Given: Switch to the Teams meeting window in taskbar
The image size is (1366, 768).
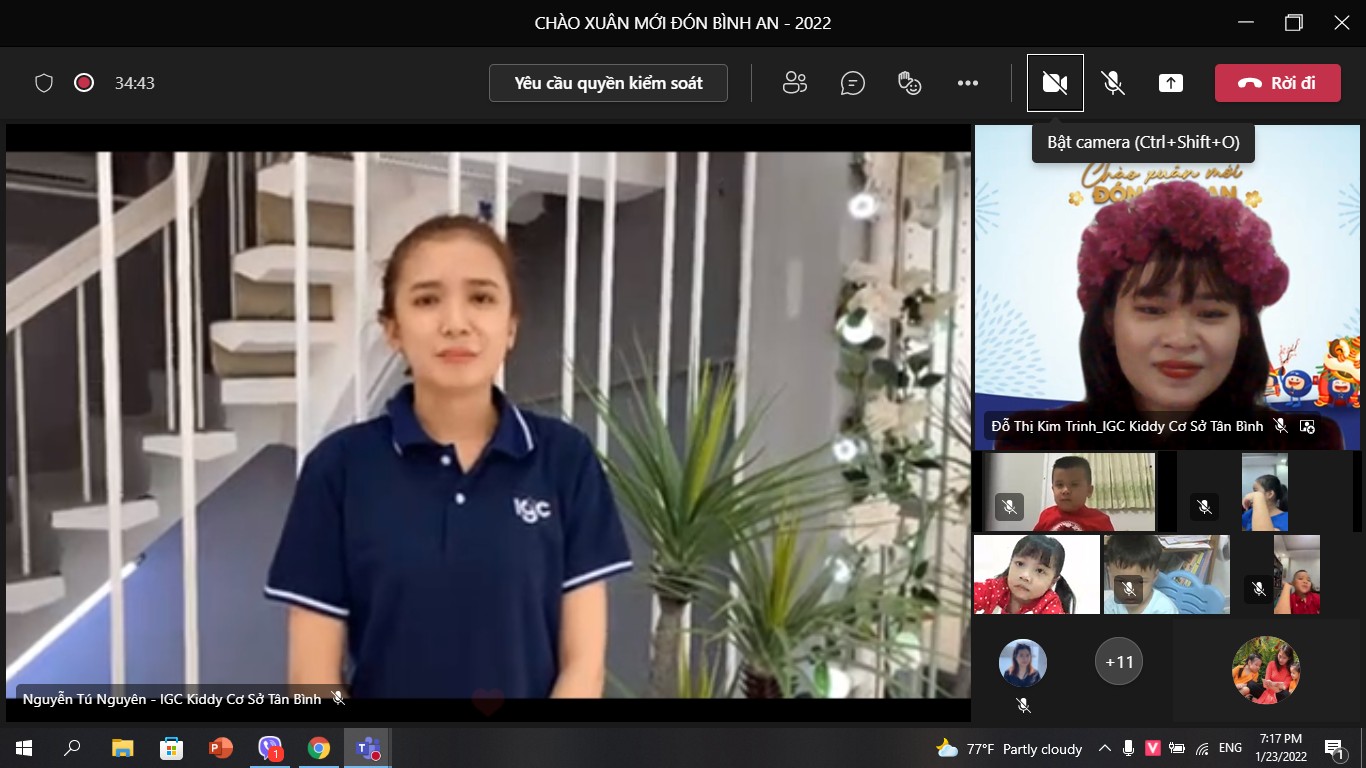Looking at the screenshot, I should [367, 748].
